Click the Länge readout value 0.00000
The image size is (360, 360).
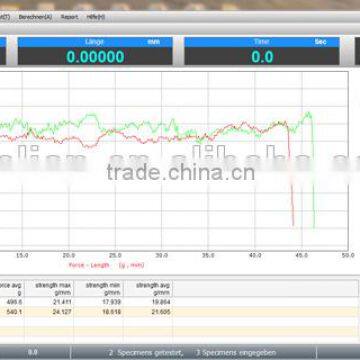(x=95, y=57)
